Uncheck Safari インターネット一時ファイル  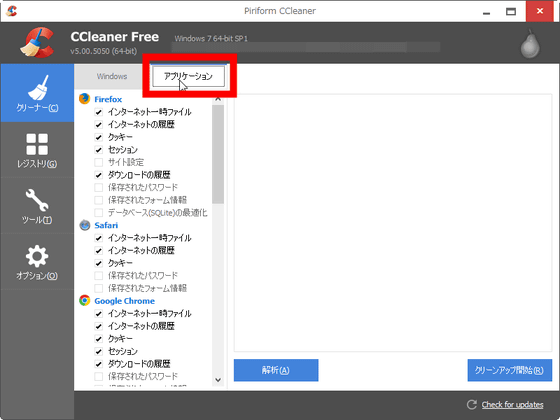(99, 238)
